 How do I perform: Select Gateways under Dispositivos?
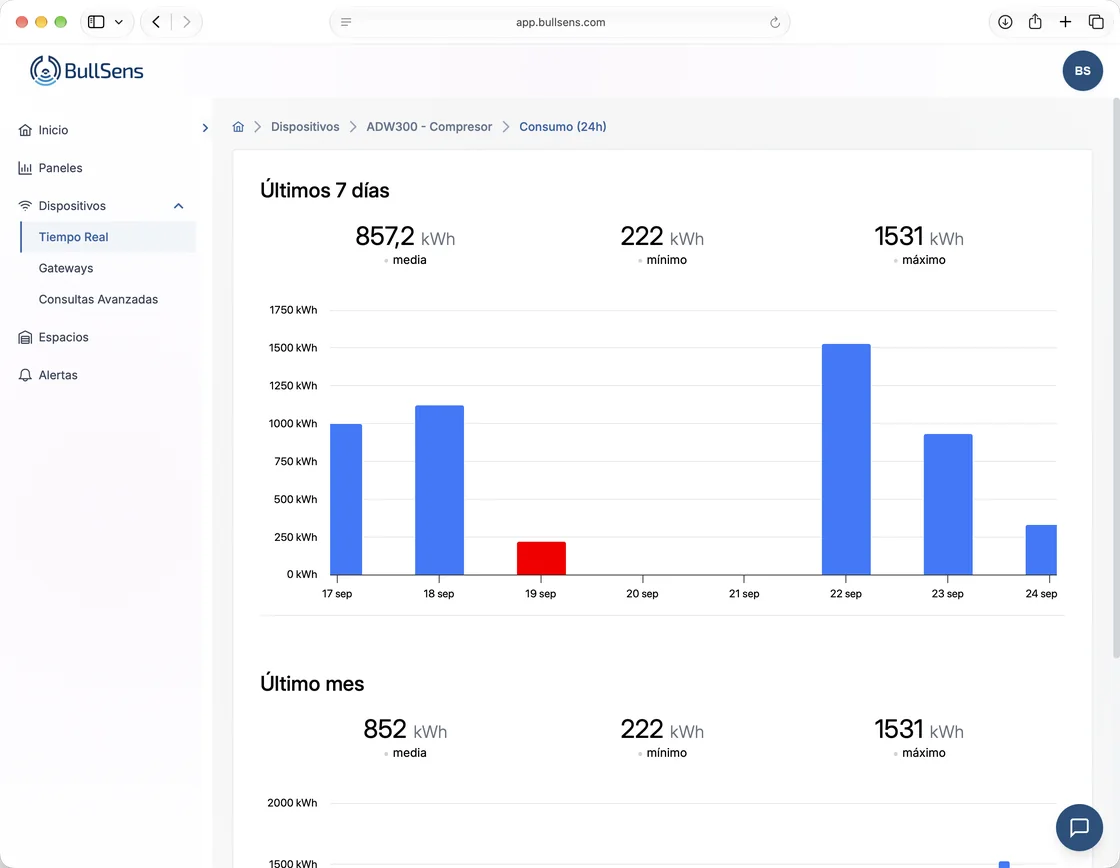coord(66,268)
